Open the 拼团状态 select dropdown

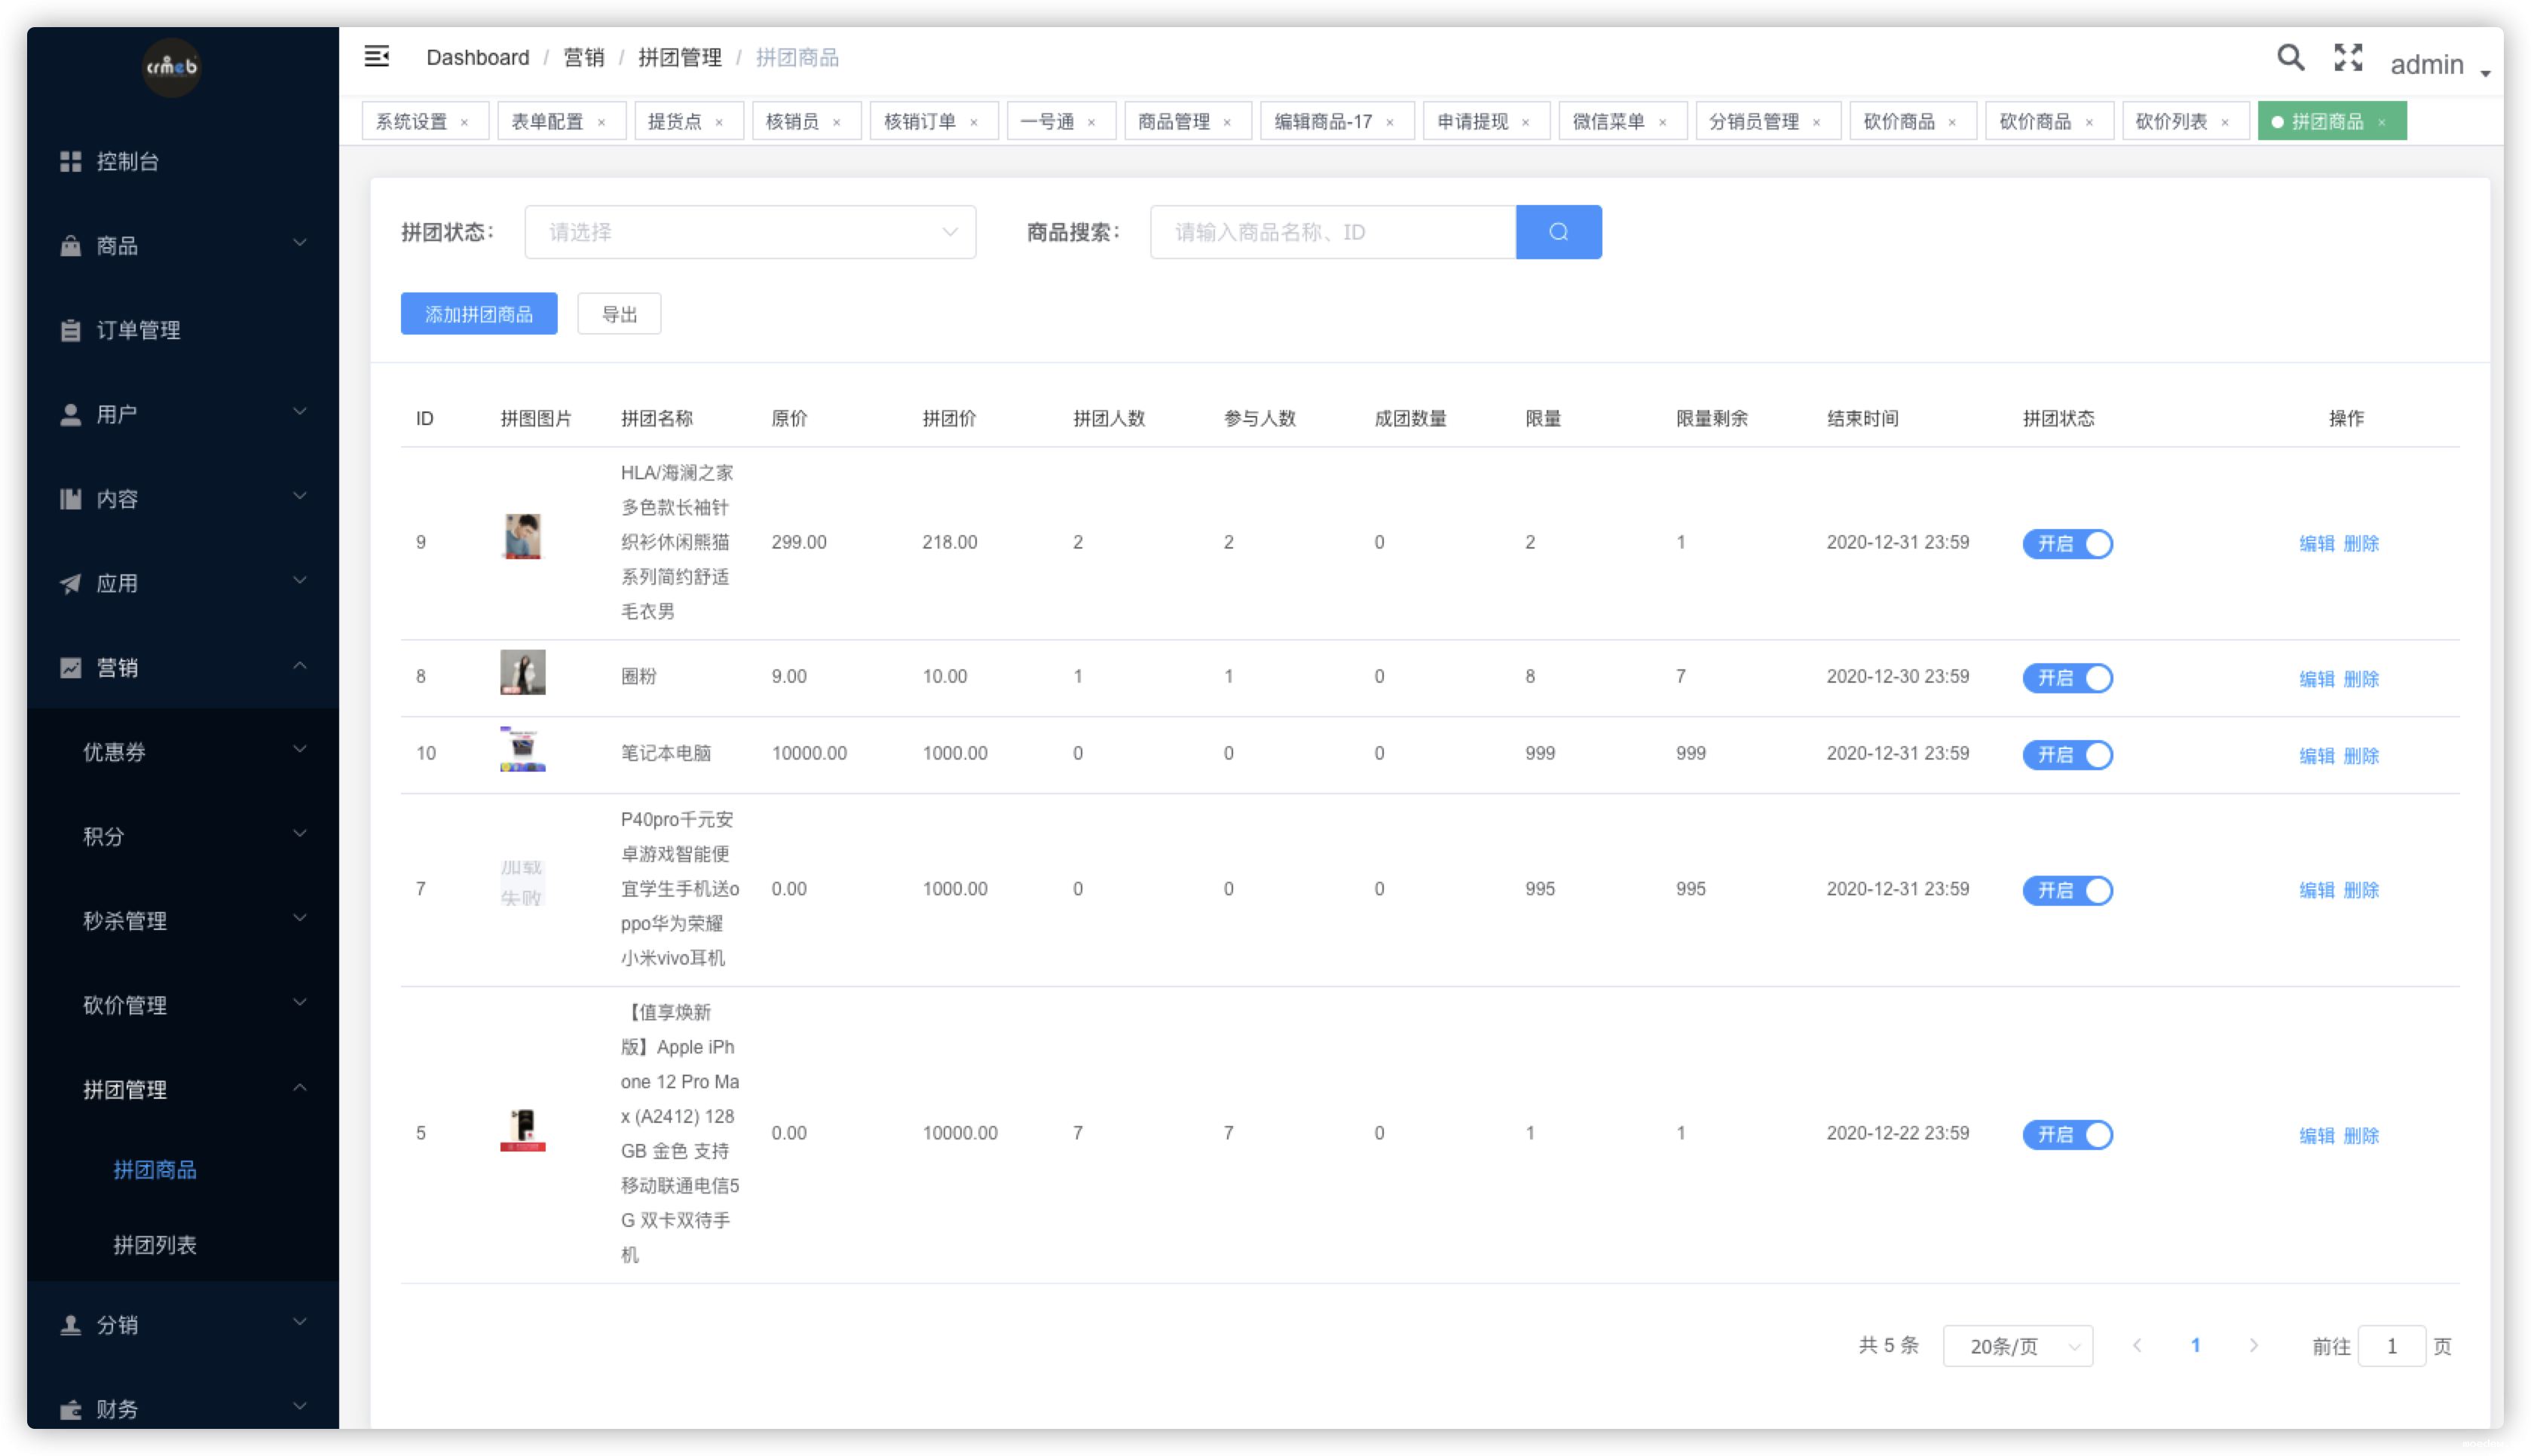(x=749, y=232)
